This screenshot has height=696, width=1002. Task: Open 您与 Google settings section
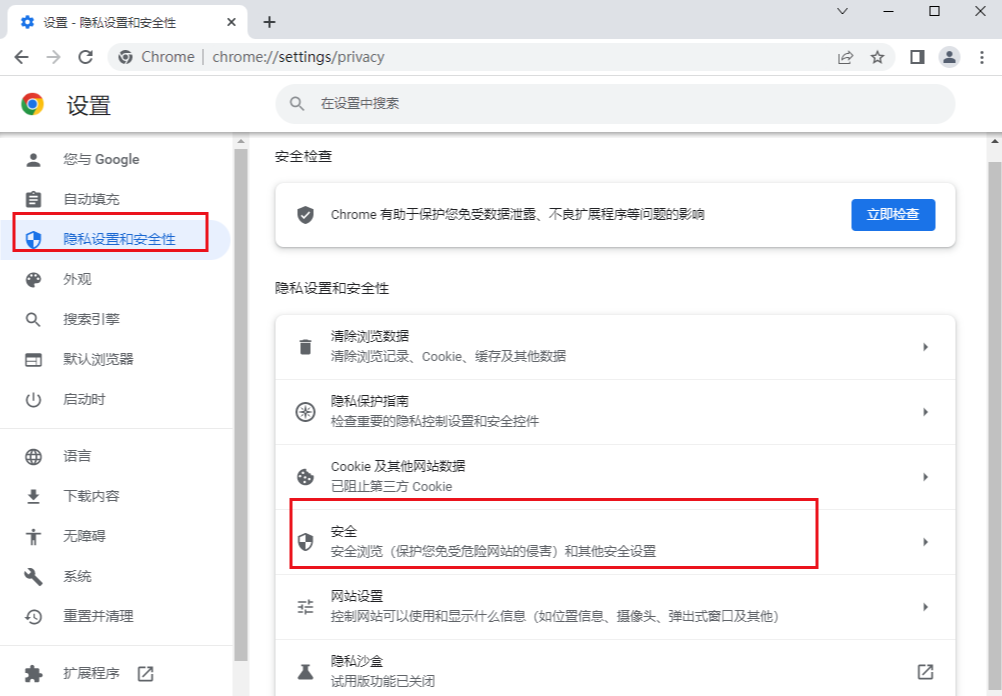116,159
